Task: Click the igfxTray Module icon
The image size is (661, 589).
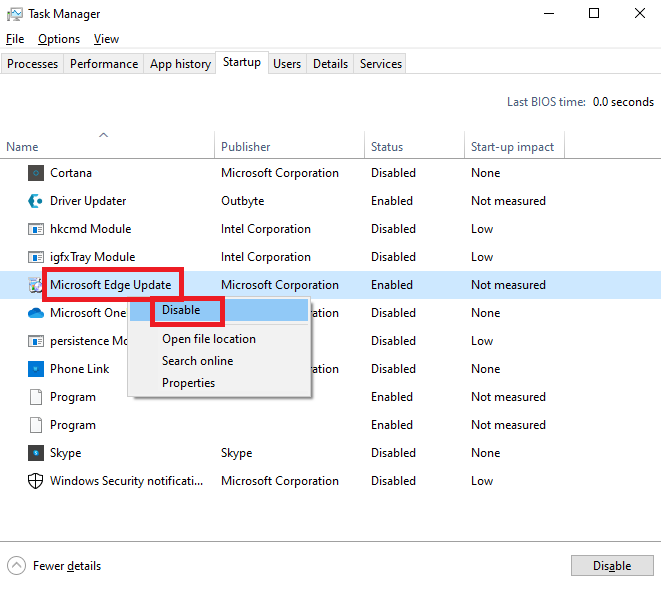Action: click(36, 257)
